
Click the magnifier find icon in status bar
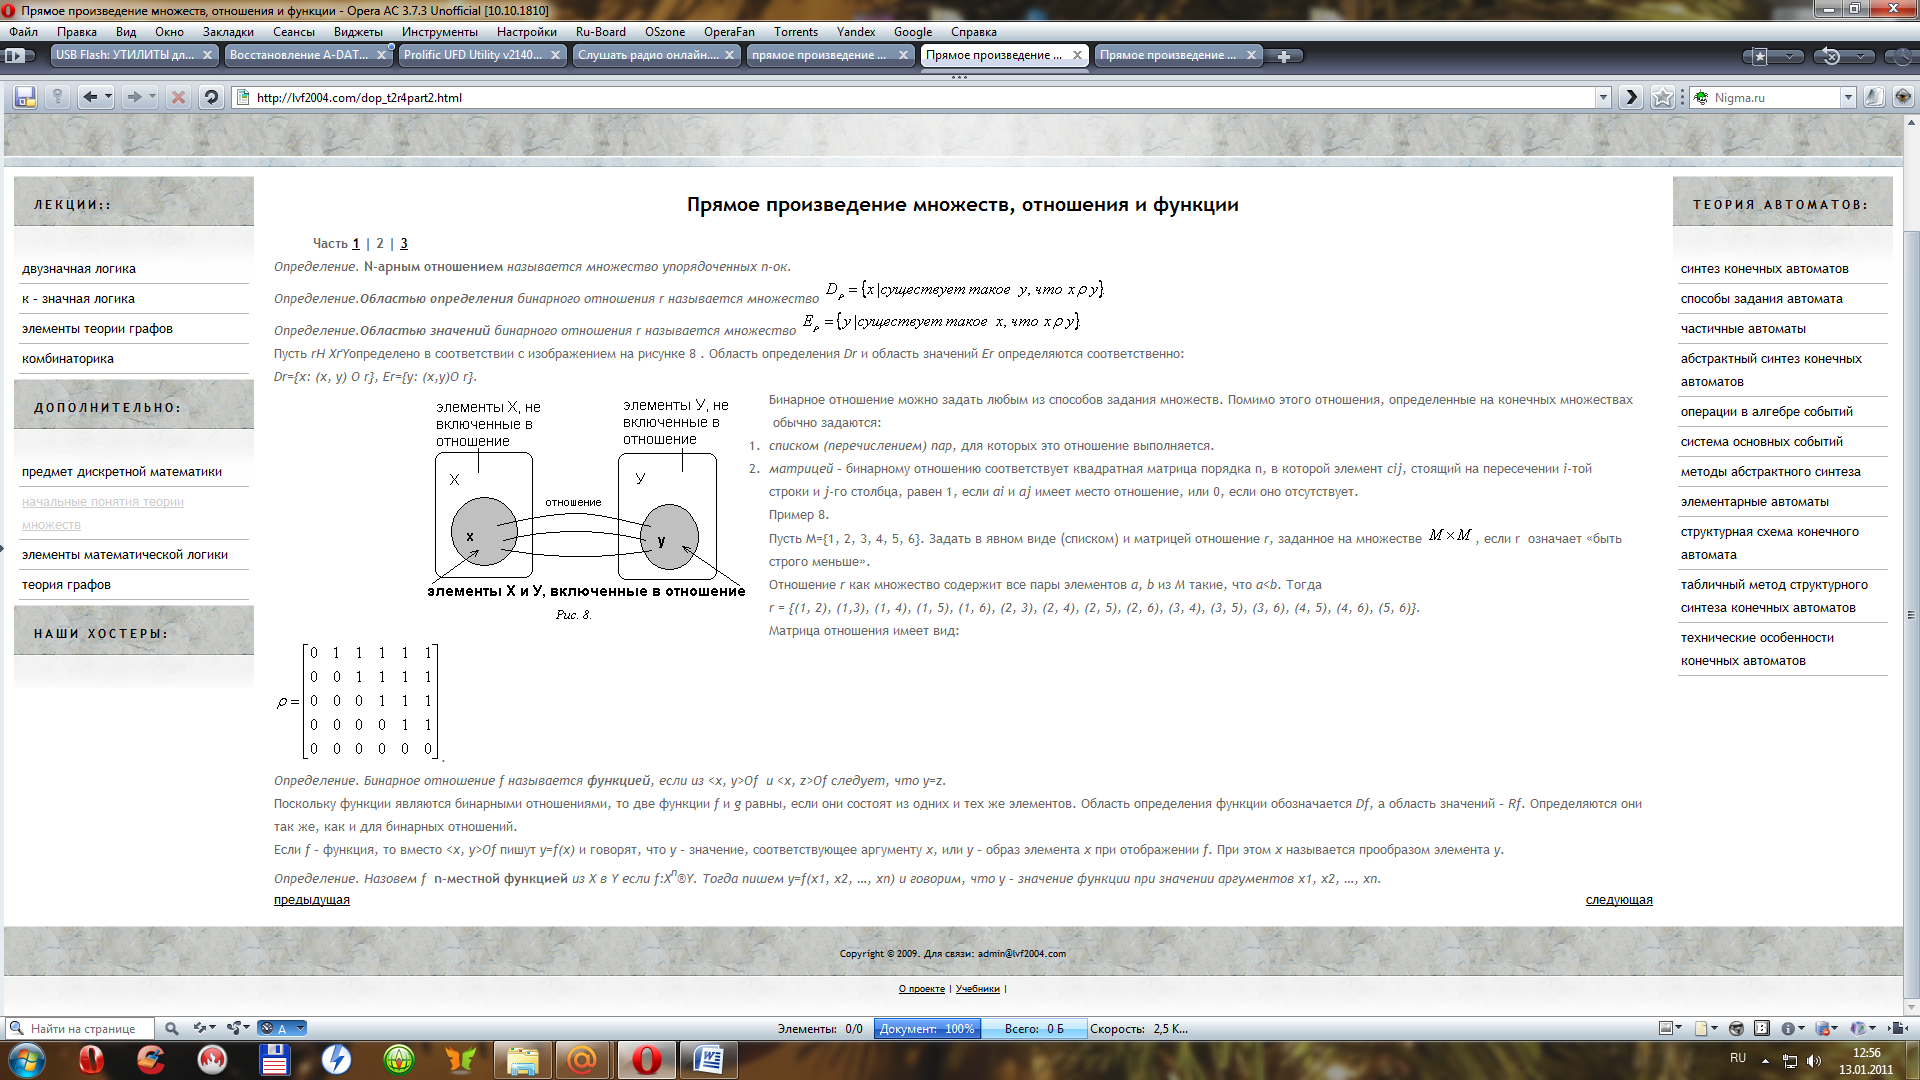pyautogui.click(x=172, y=1028)
